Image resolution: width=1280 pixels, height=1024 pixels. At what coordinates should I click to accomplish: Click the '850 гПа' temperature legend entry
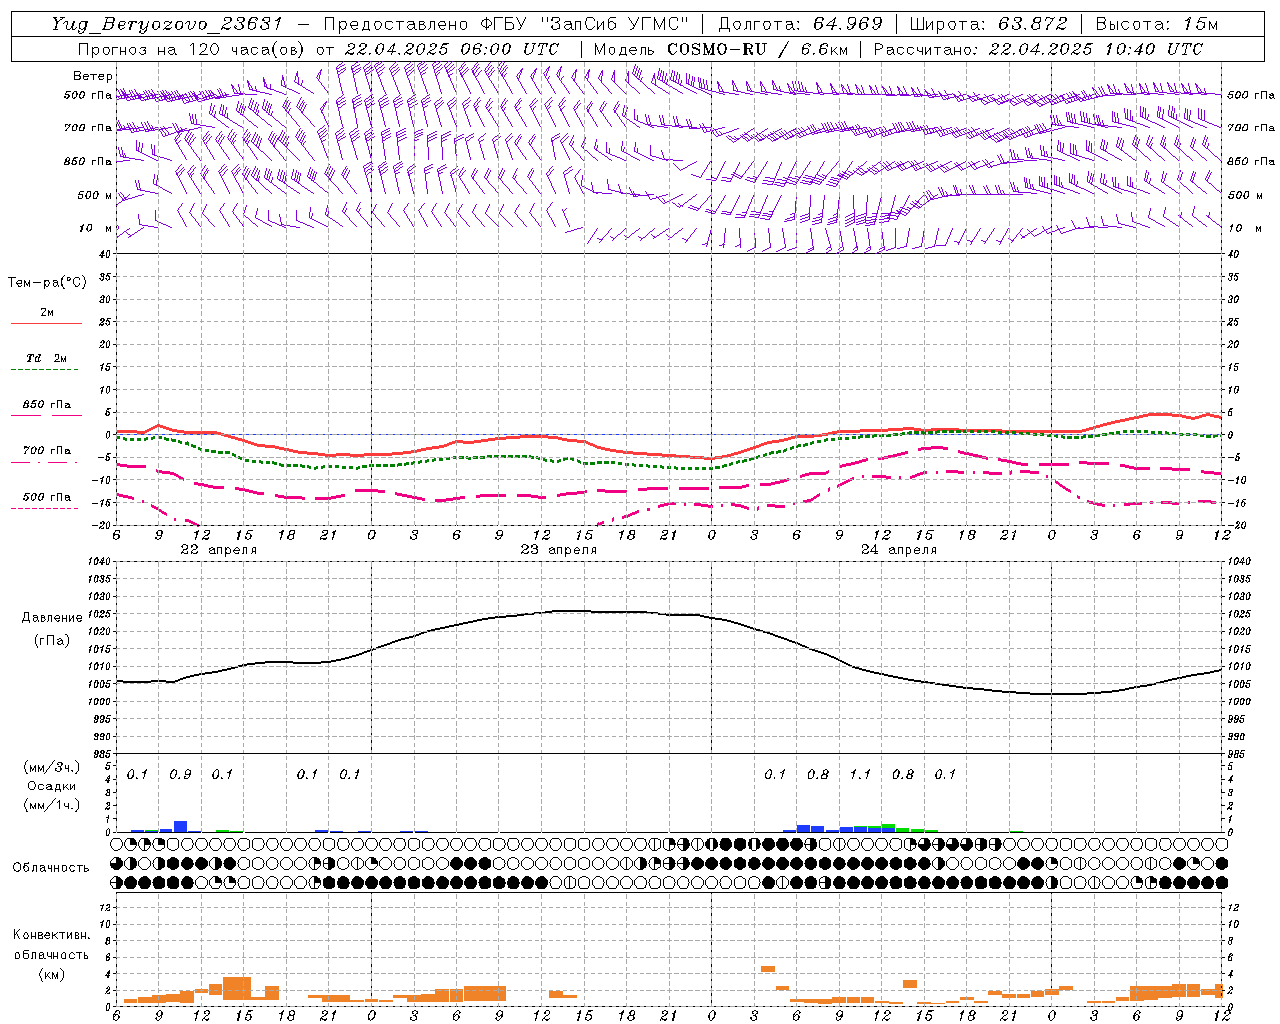tap(47, 404)
